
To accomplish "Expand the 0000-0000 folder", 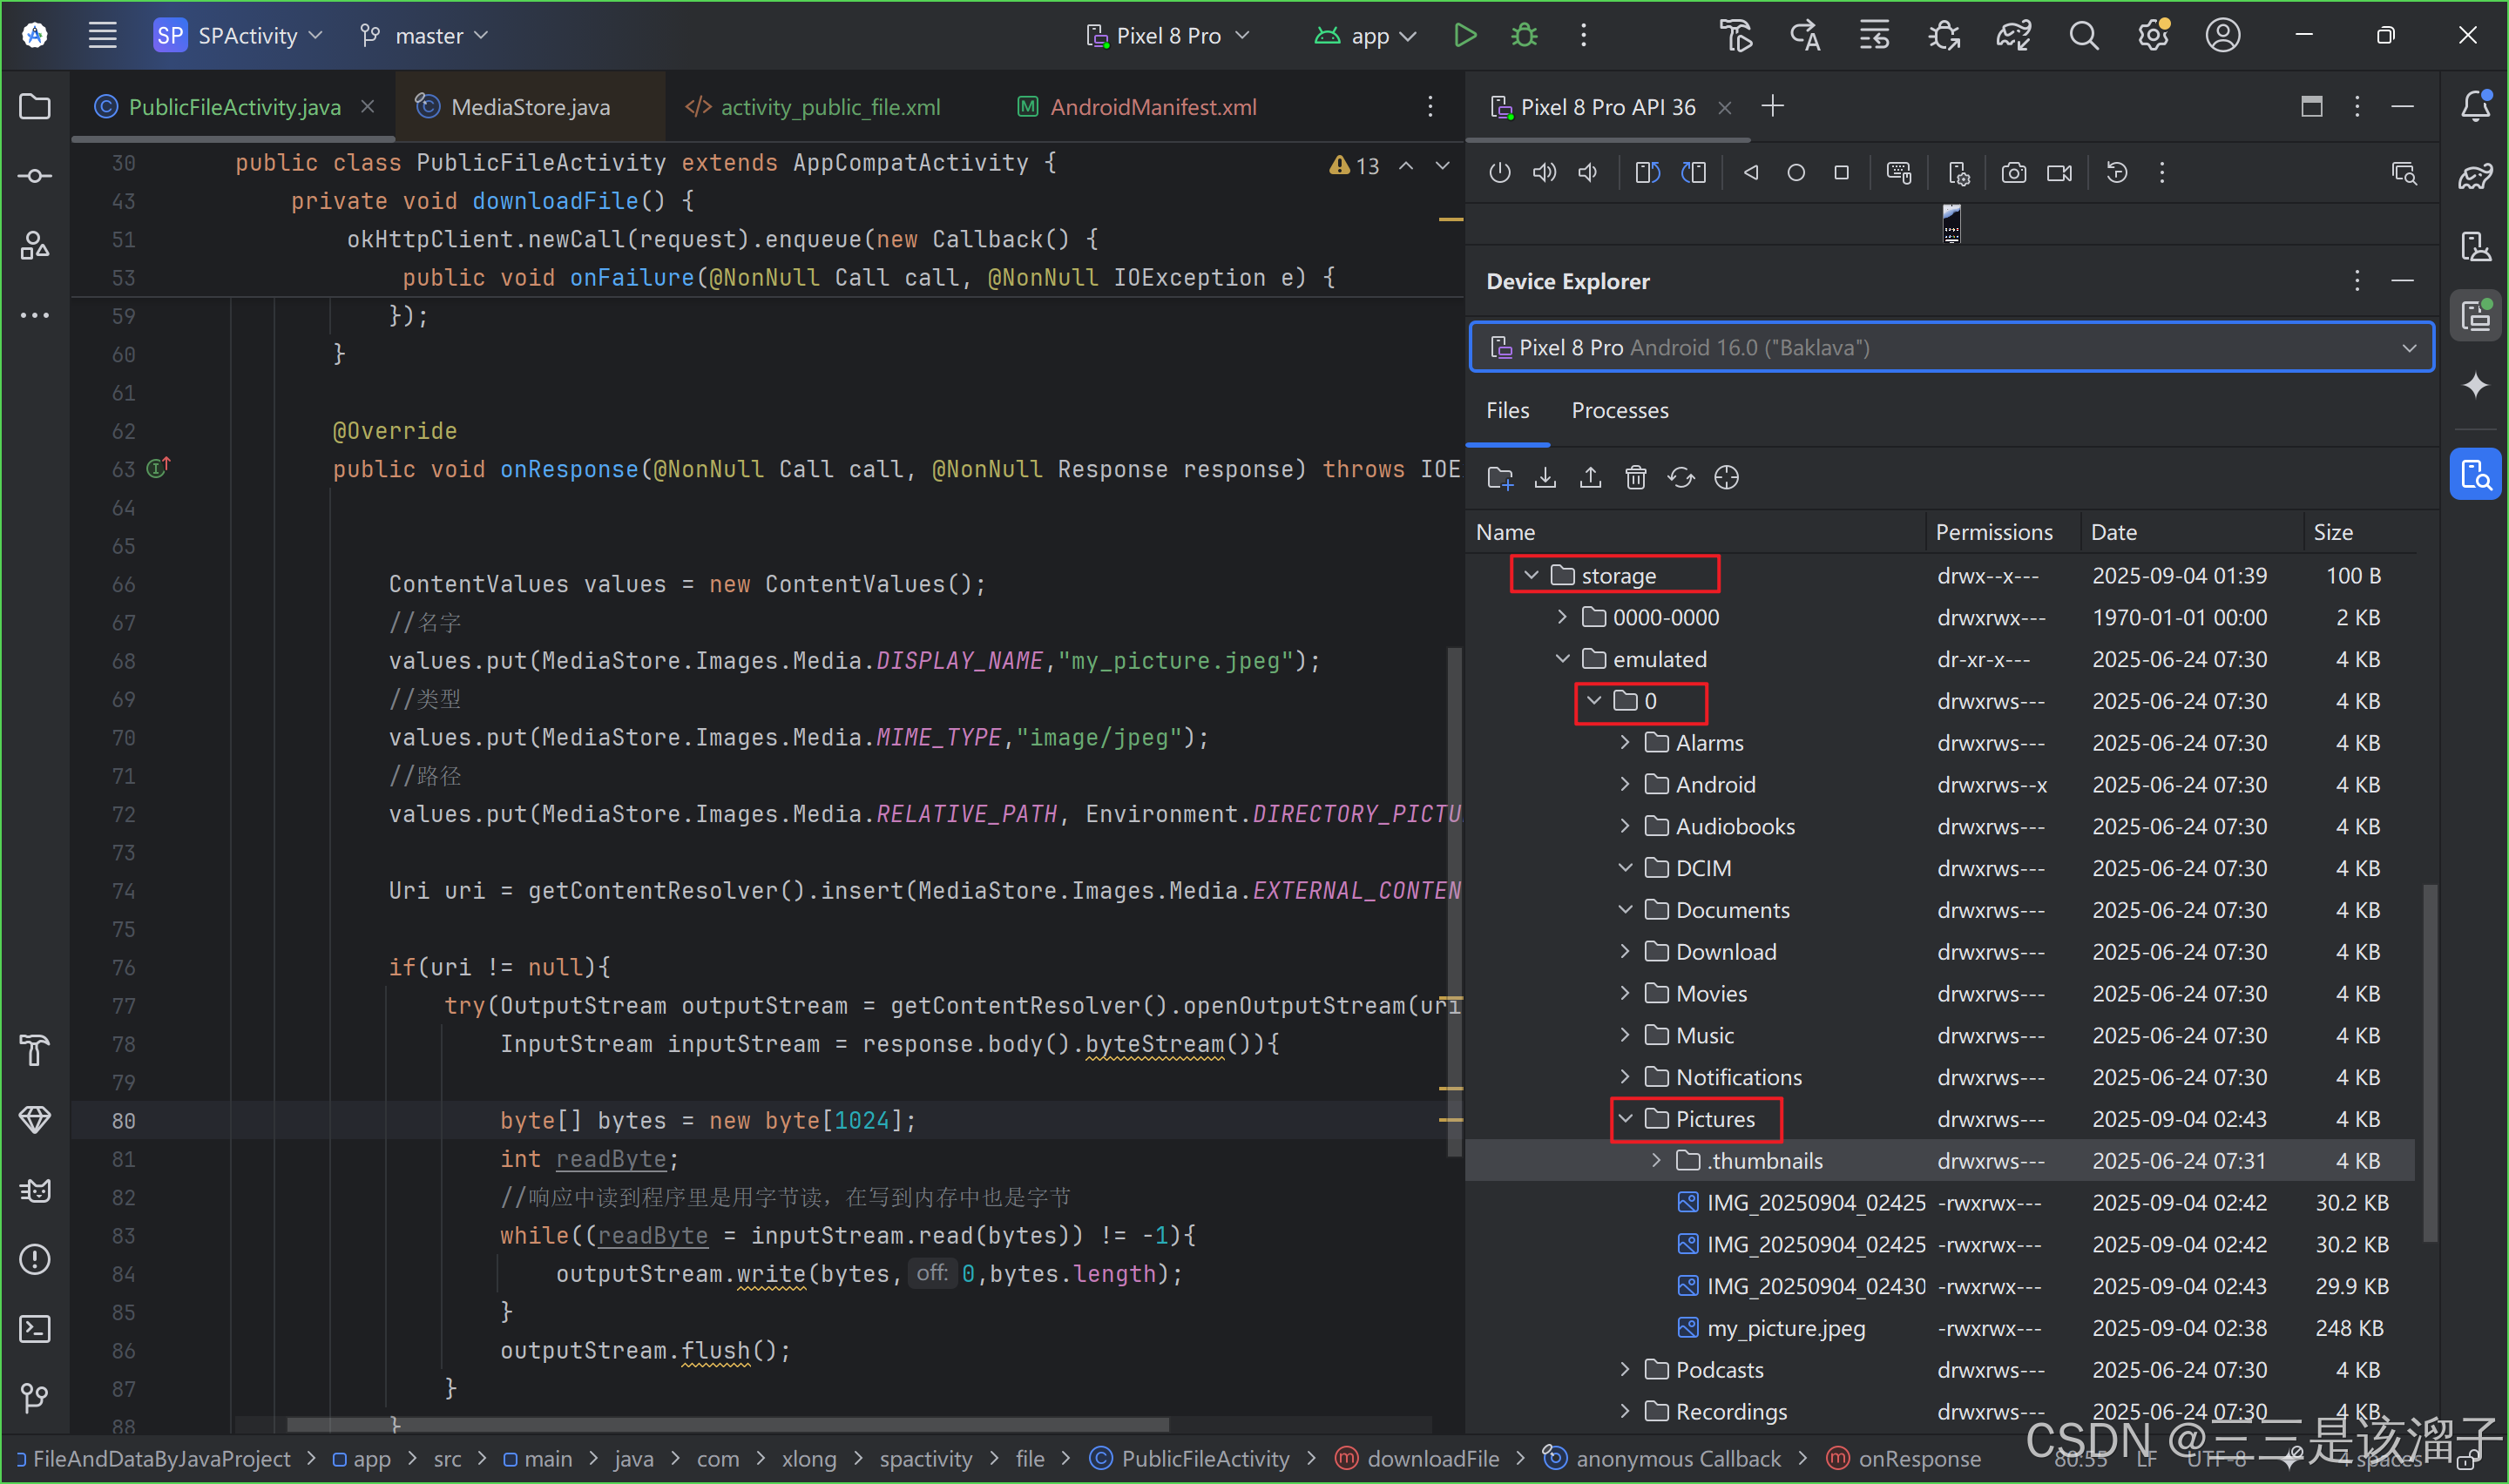I will pos(1562,618).
